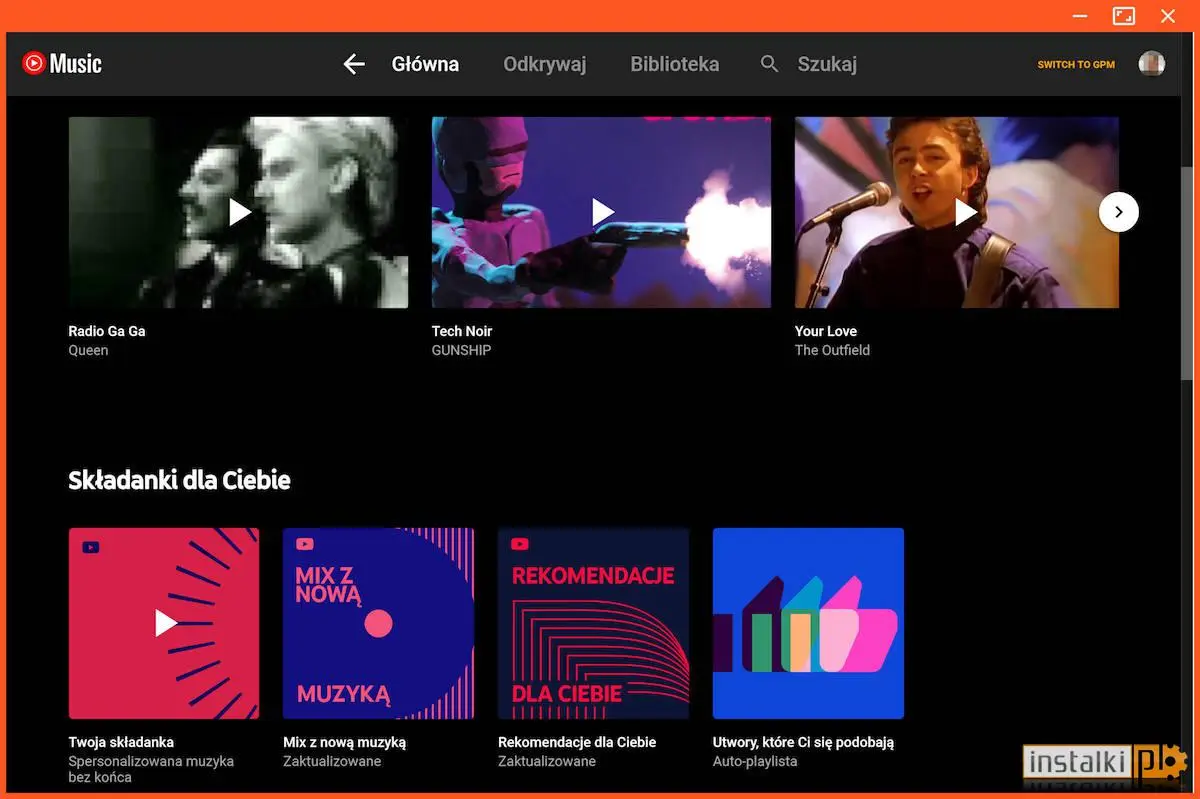Switch to the Biblioteka tab
The image size is (1200, 799).
click(675, 64)
